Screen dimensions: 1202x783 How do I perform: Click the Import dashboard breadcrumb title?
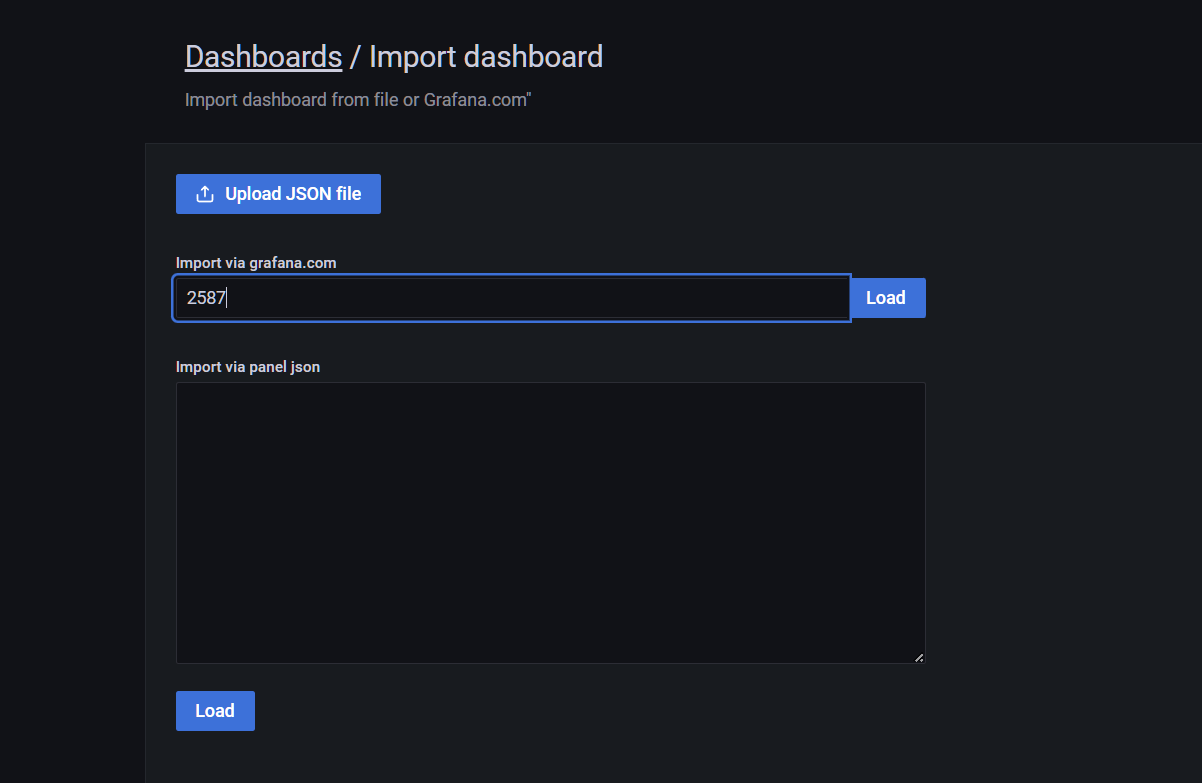coord(486,56)
